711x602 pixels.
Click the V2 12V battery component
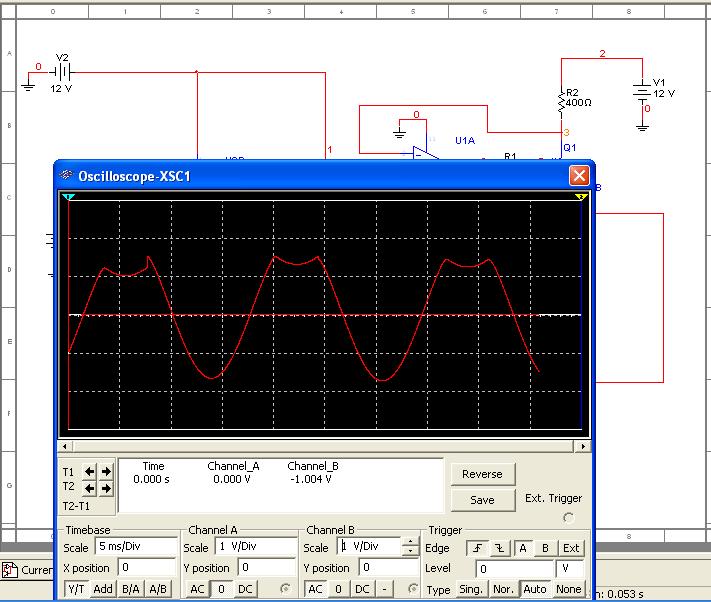tap(62, 72)
